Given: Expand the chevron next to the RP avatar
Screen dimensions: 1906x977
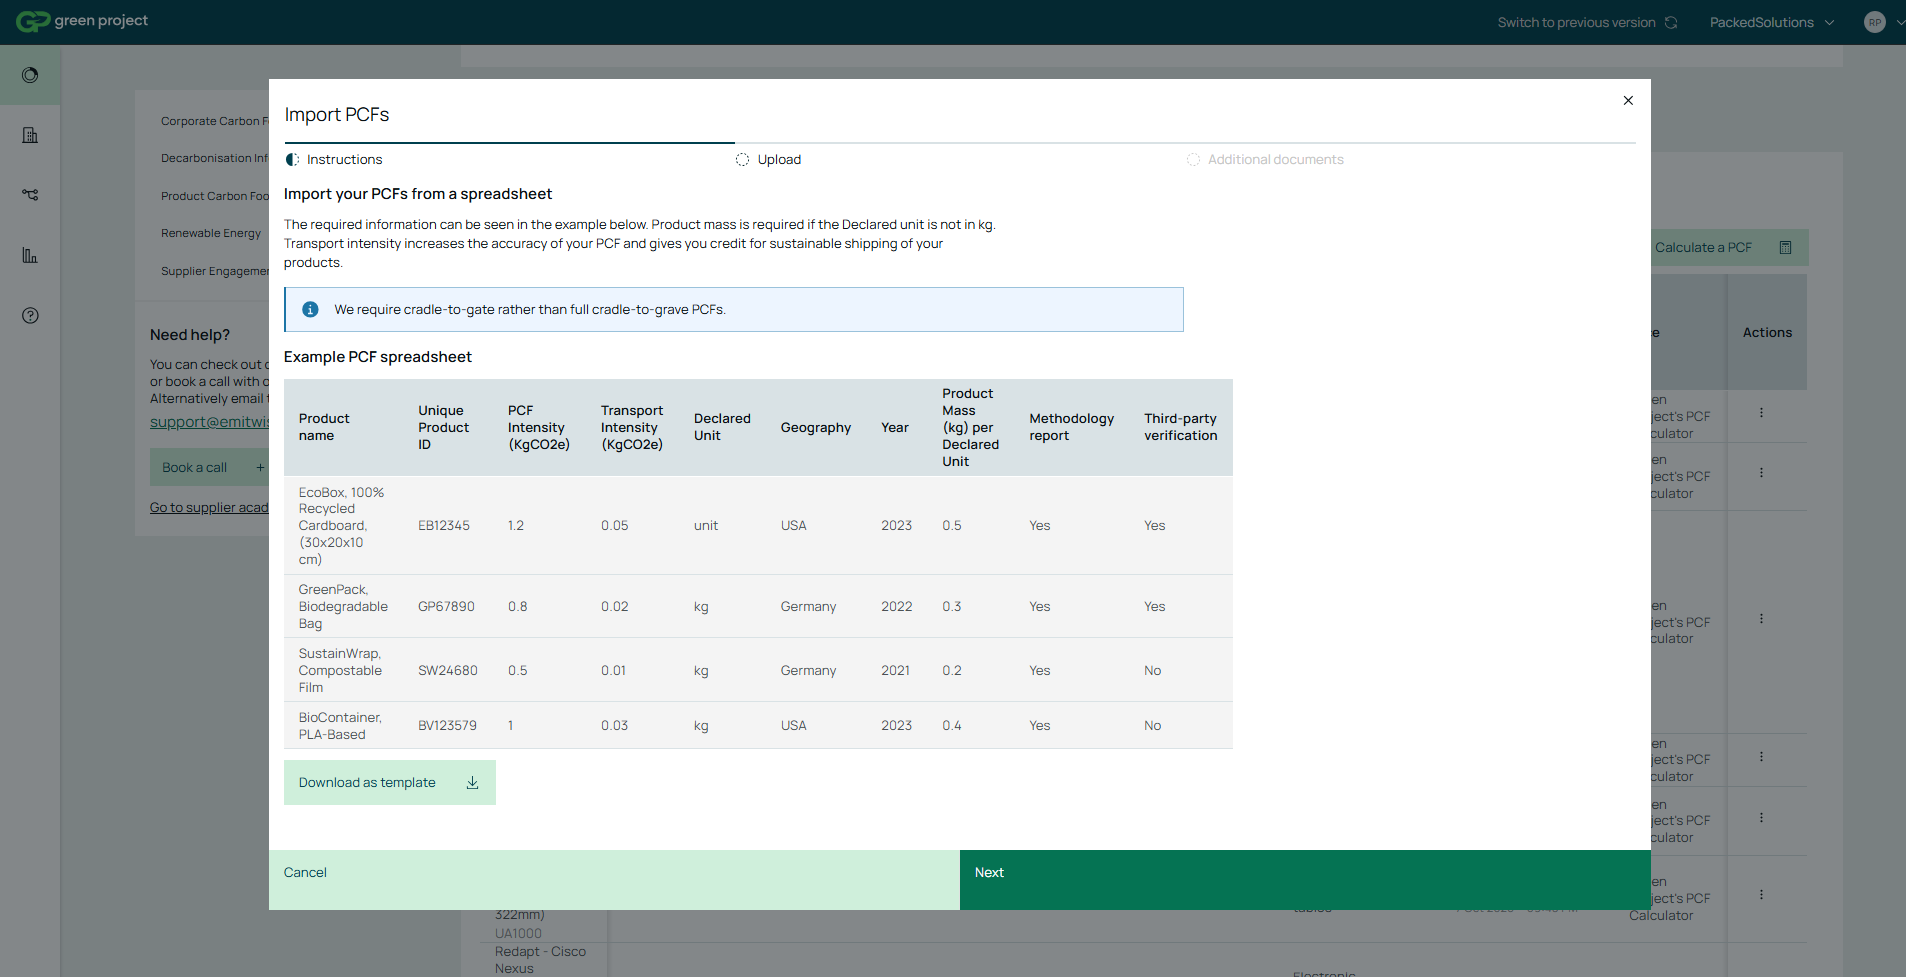Looking at the screenshot, I should click(x=1899, y=22).
